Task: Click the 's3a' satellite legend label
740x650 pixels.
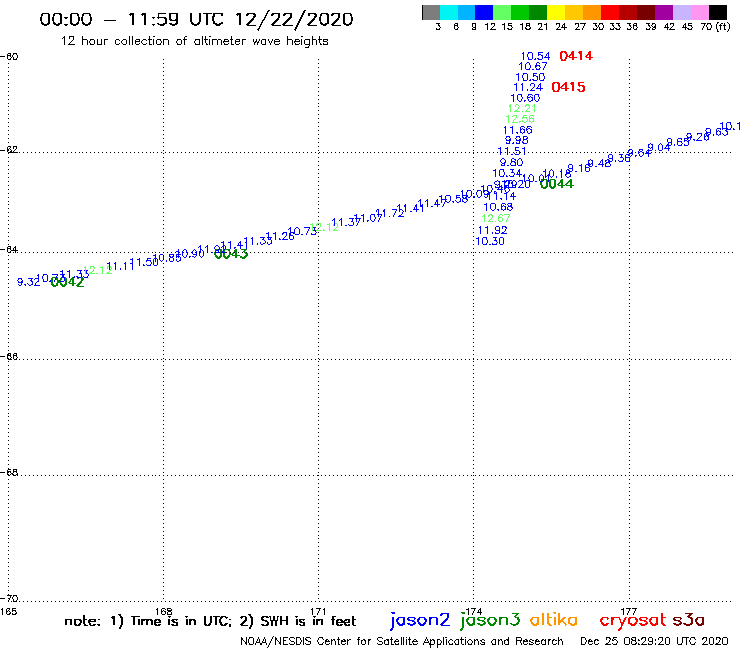Action: click(x=689, y=621)
